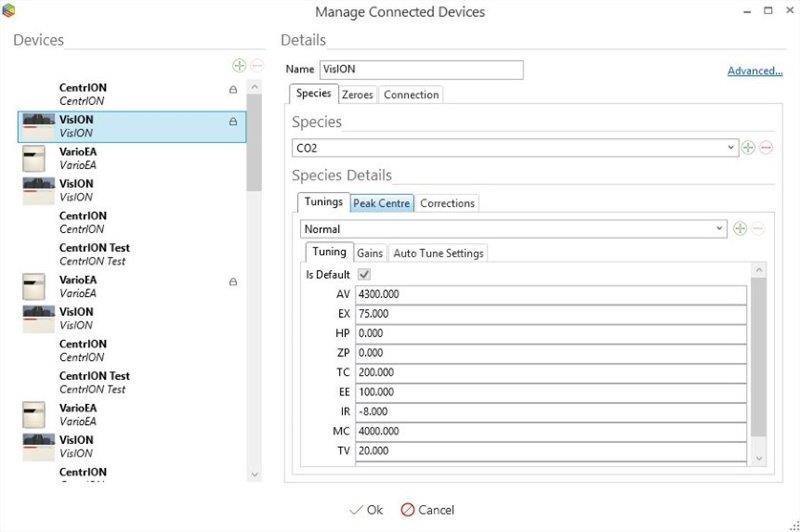Open the Auto Tune Settings tab
Viewport: 800px width, 532px height.
(x=439, y=253)
